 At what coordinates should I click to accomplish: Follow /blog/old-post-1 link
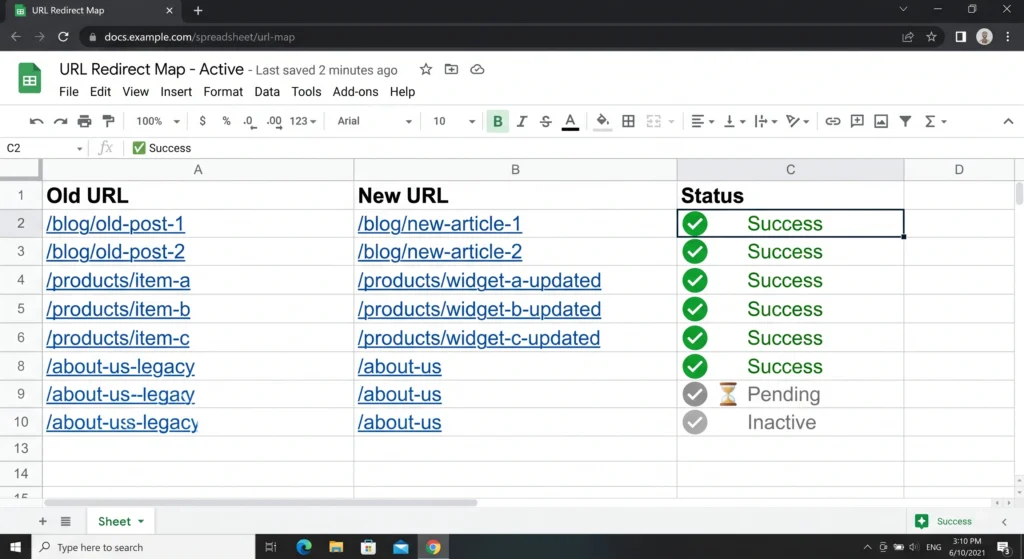click(115, 223)
